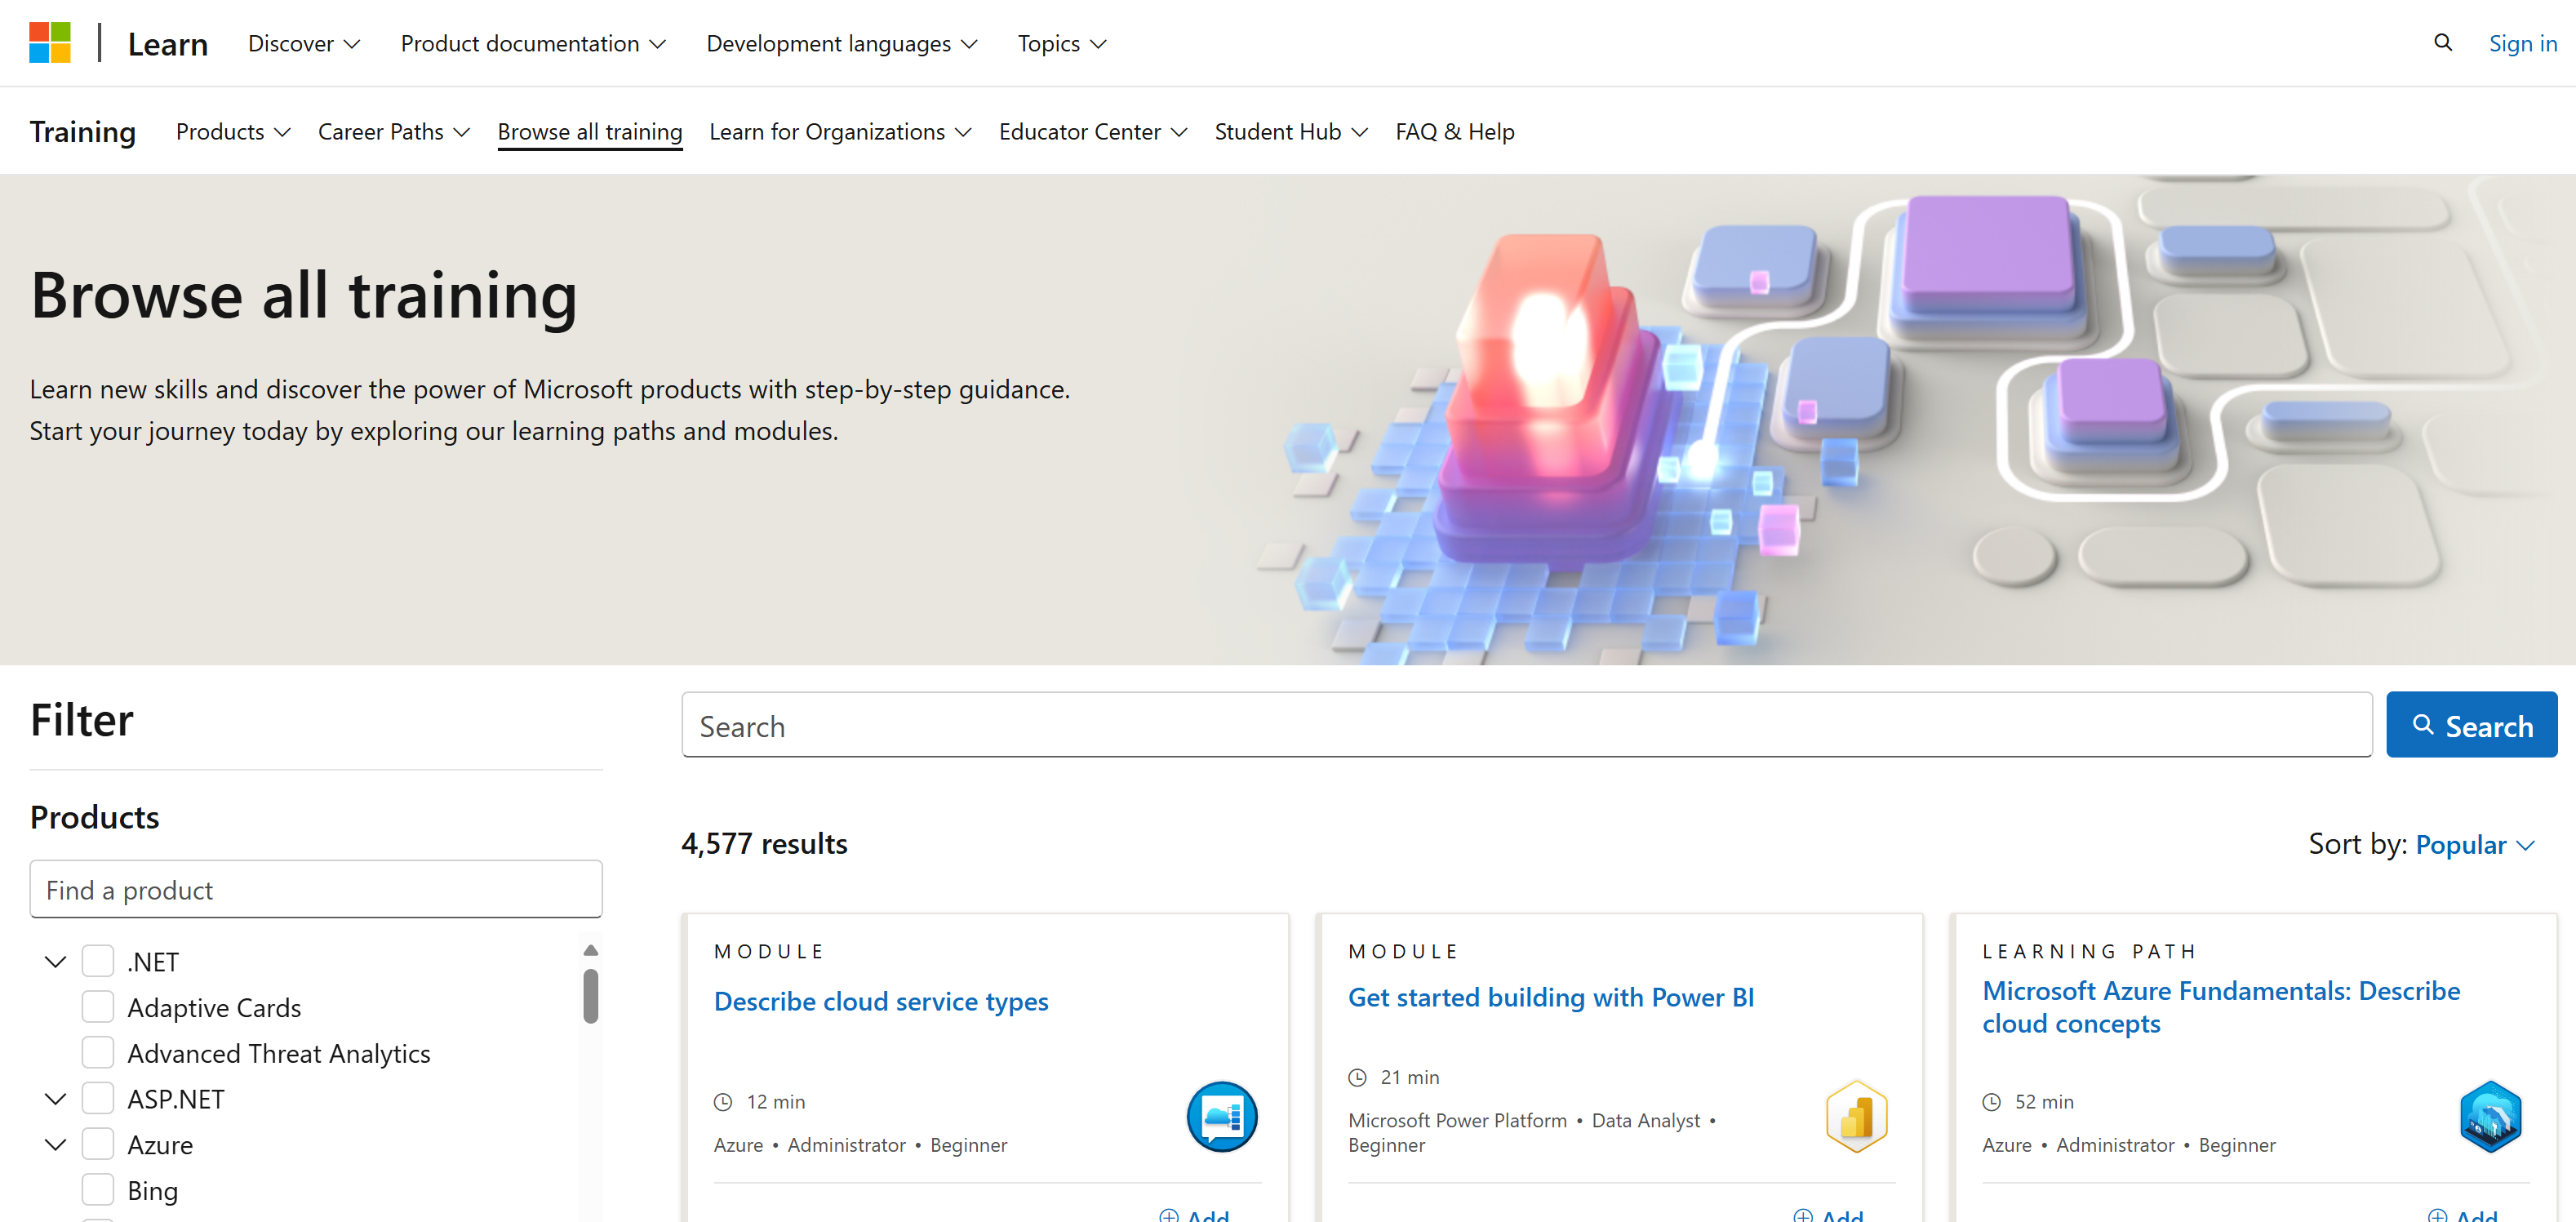Click the Power BI module badge icon
The width and height of the screenshot is (2576, 1222).
point(1855,1116)
